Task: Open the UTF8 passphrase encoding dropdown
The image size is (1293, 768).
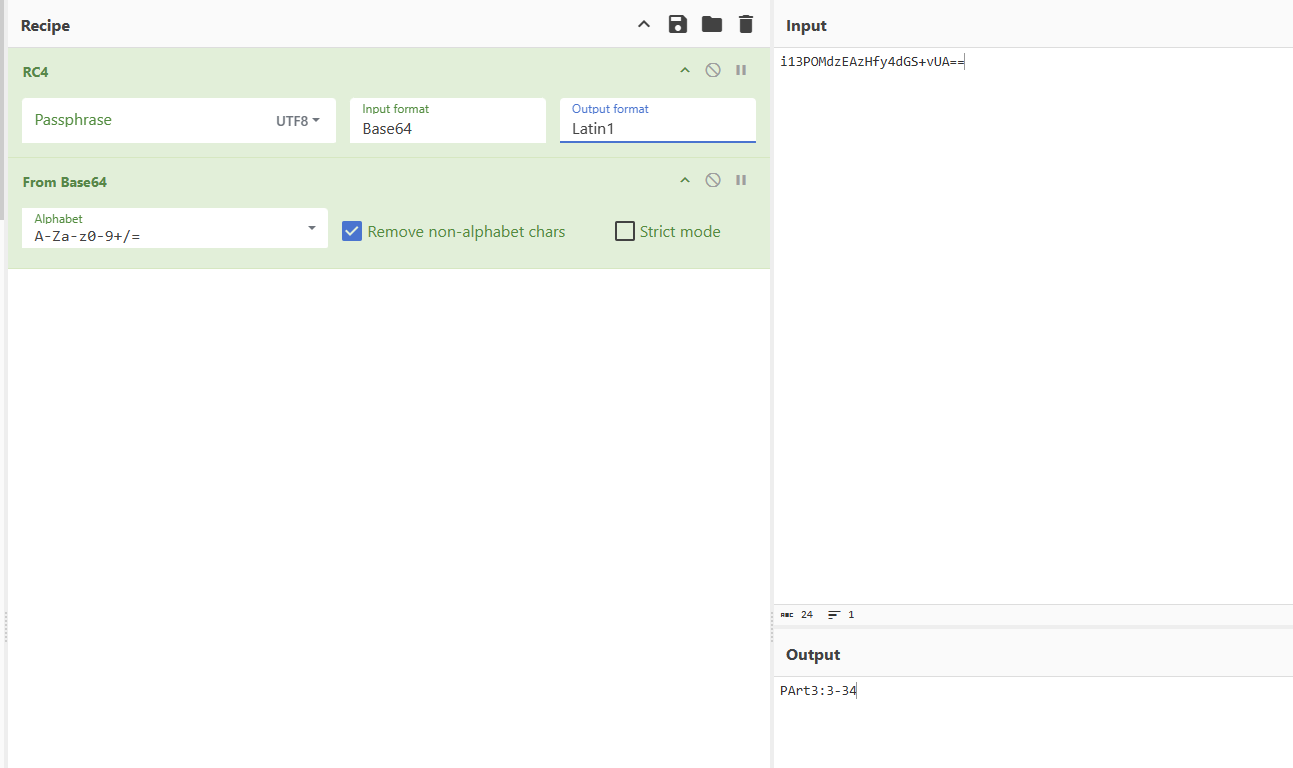Action: pyautogui.click(x=298, y=121)
